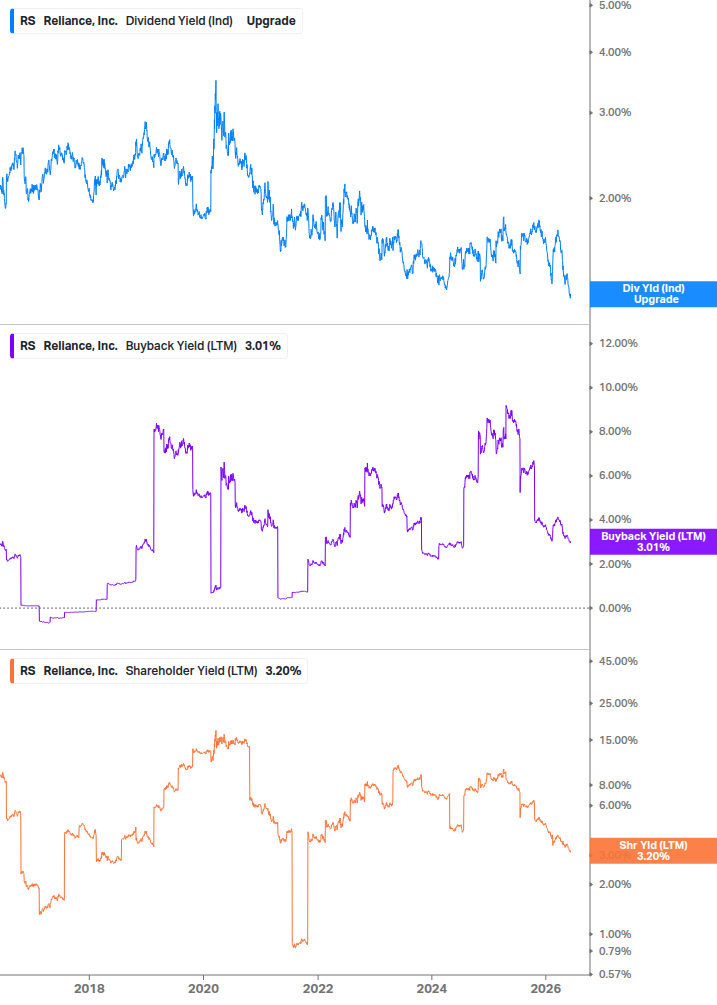The width and height of the screenshot is (717, 1005).
Task: Click the 0.79% tick on shareholder yield axis
Action: point(615,951)
